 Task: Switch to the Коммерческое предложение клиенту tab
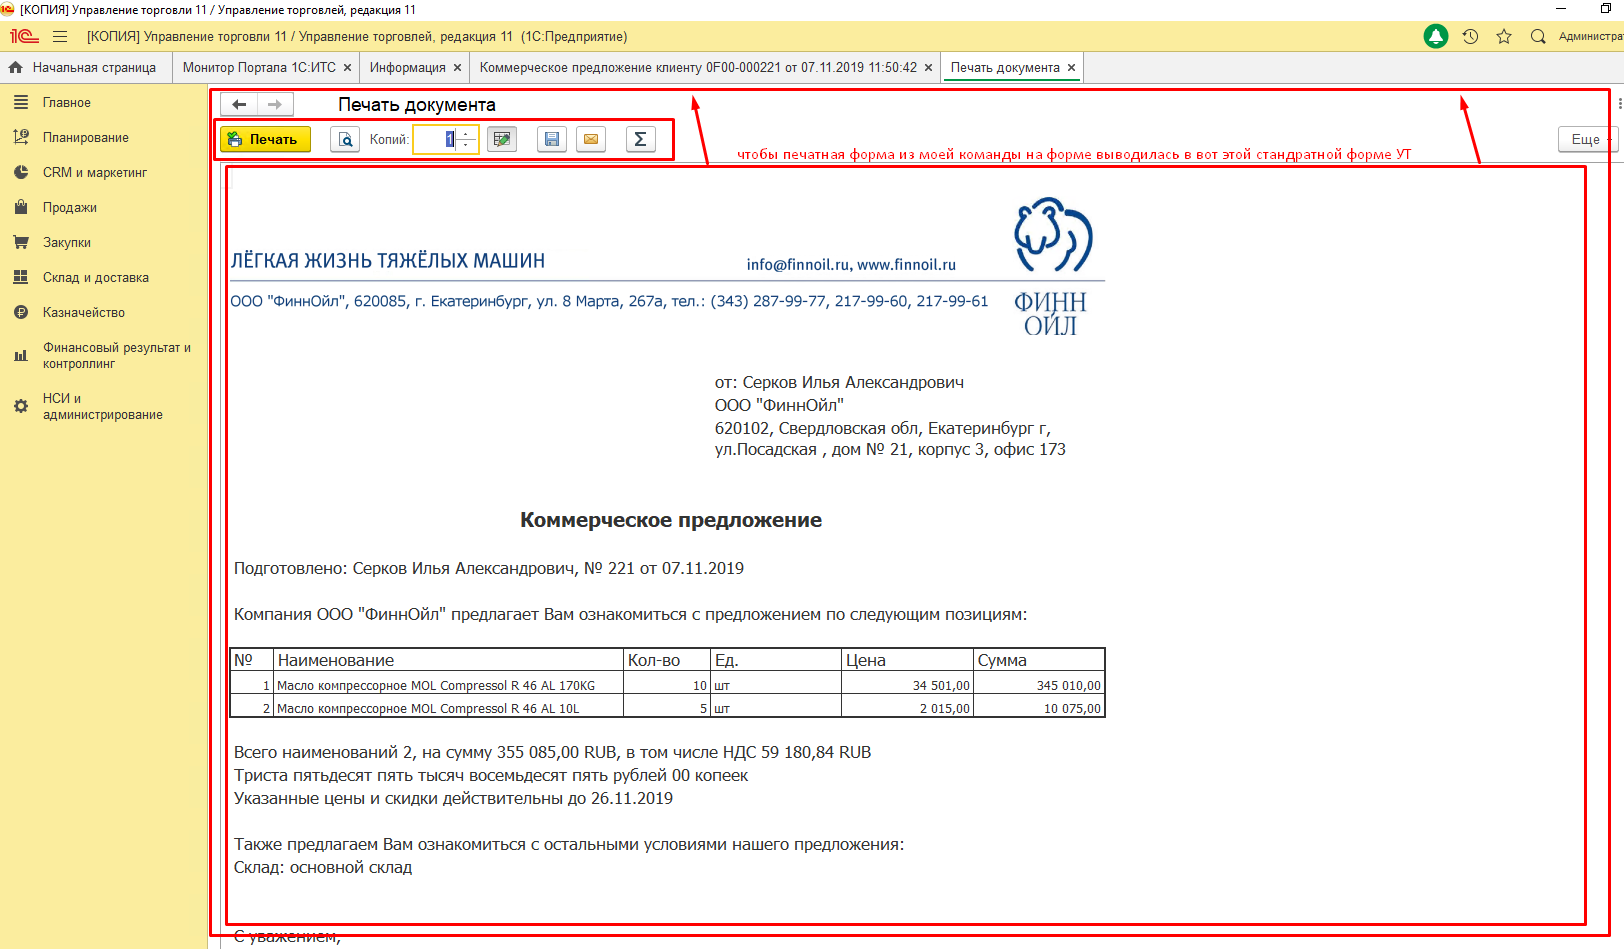click(x=697, y=68)
